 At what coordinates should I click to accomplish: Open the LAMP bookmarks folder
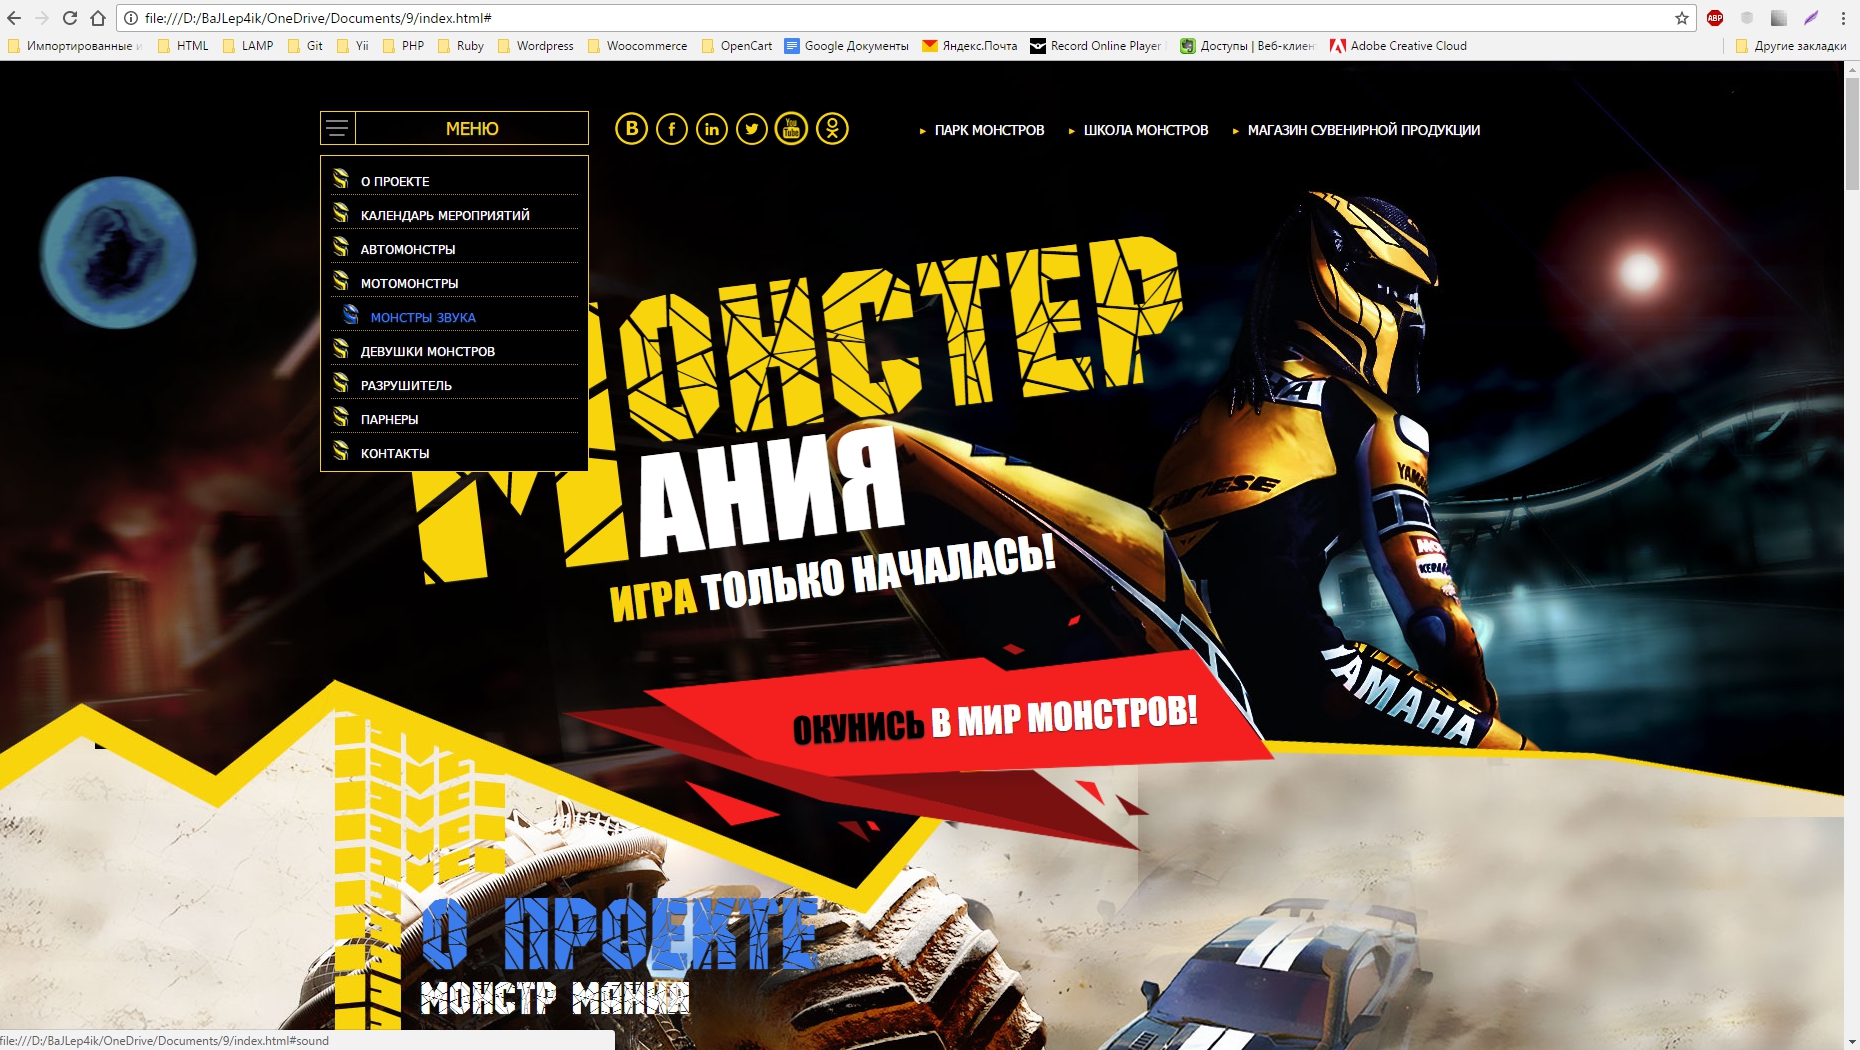coord(248,46)
